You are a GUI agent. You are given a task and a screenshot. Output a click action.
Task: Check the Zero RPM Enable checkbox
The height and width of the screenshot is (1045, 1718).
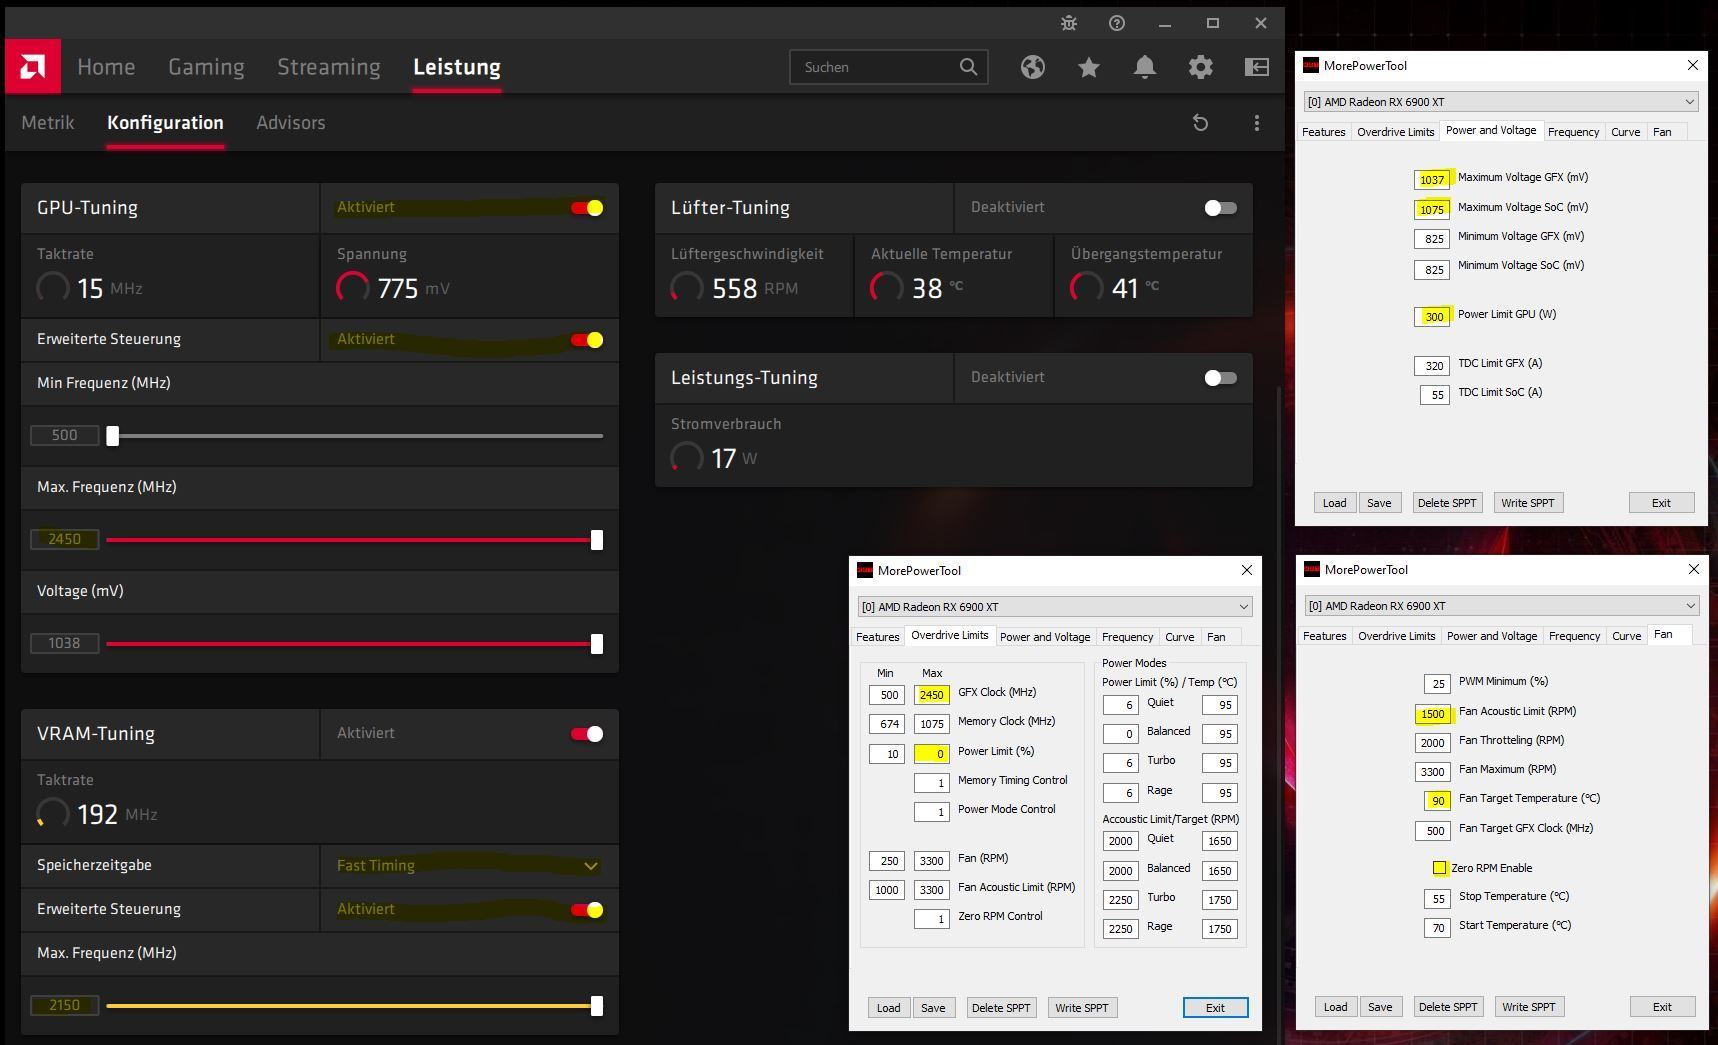[1439, 868]
